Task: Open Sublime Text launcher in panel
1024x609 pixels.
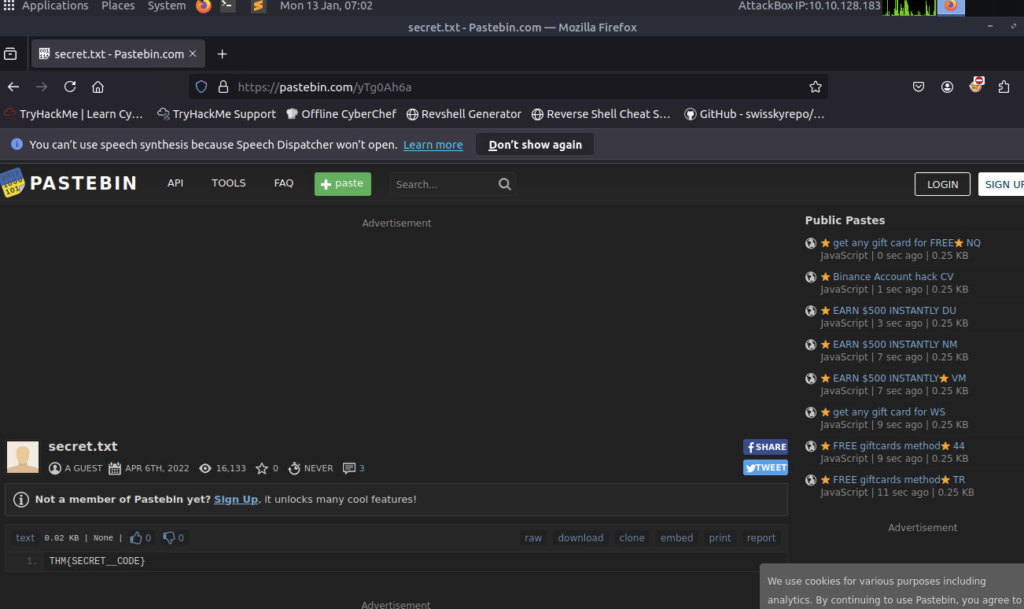Action: tap(259, 6)
